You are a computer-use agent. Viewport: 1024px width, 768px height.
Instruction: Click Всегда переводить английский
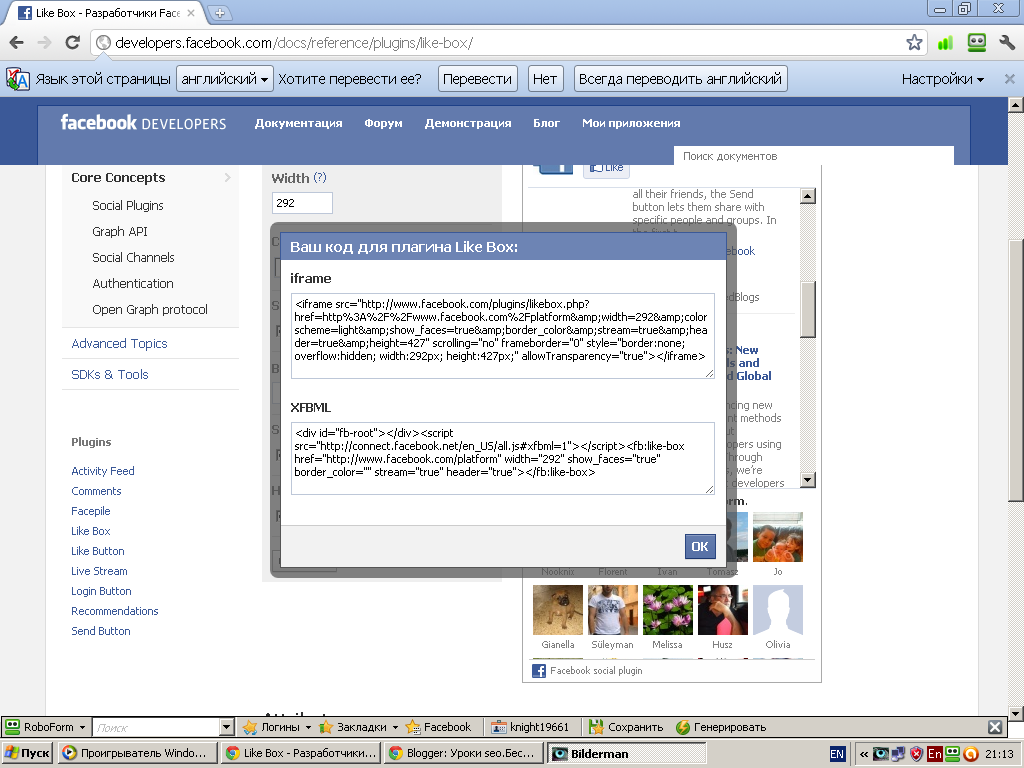click(680, 79)
